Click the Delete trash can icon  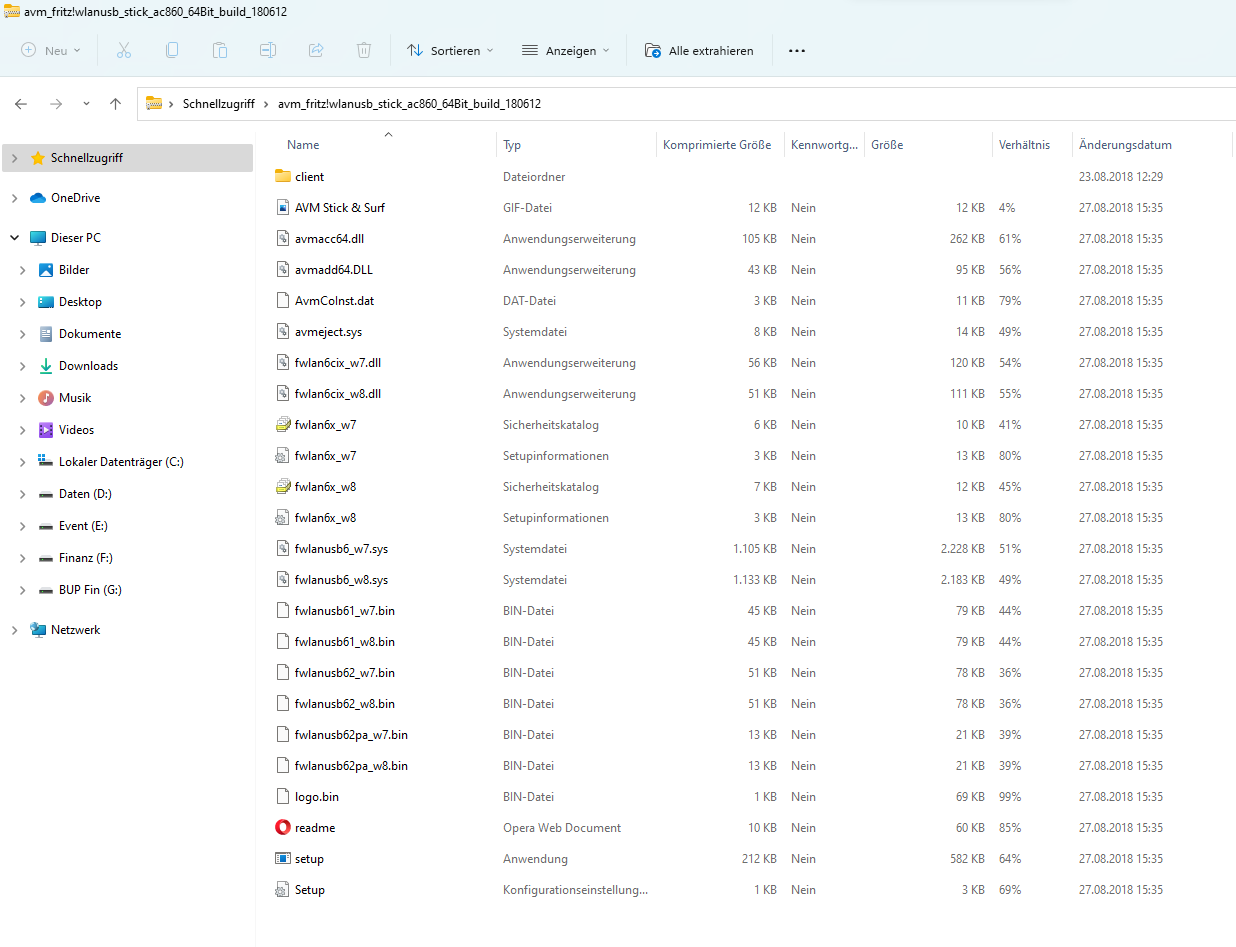pos(364,50)
